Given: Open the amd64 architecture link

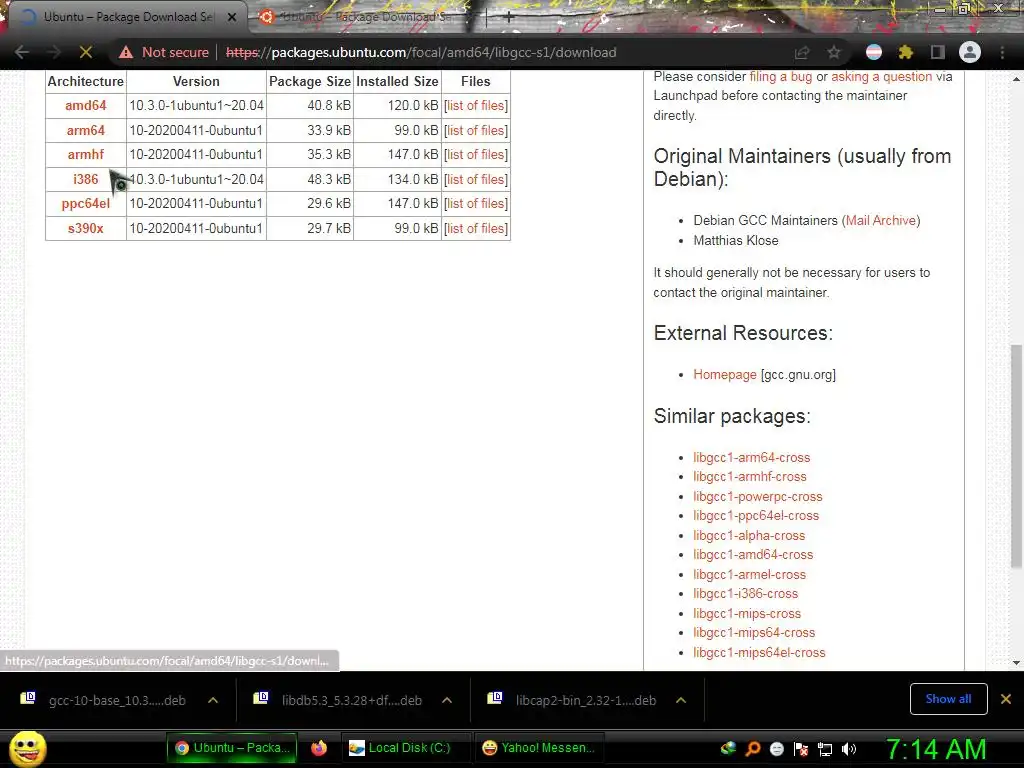Looking at the screenshot, I should 86,105.
